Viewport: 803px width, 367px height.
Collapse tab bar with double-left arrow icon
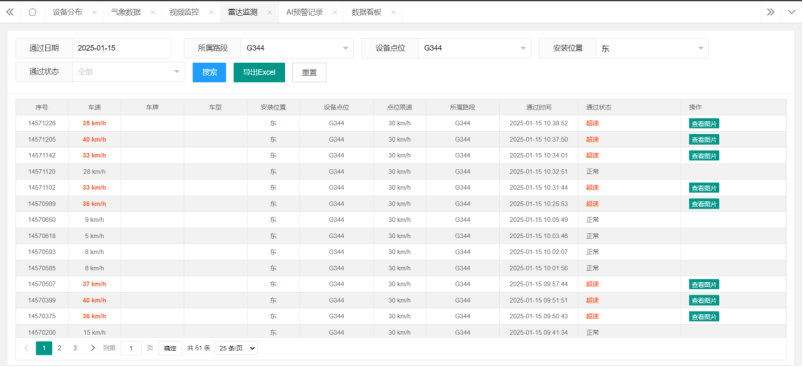pyautogui.click(x=10, y=12)
